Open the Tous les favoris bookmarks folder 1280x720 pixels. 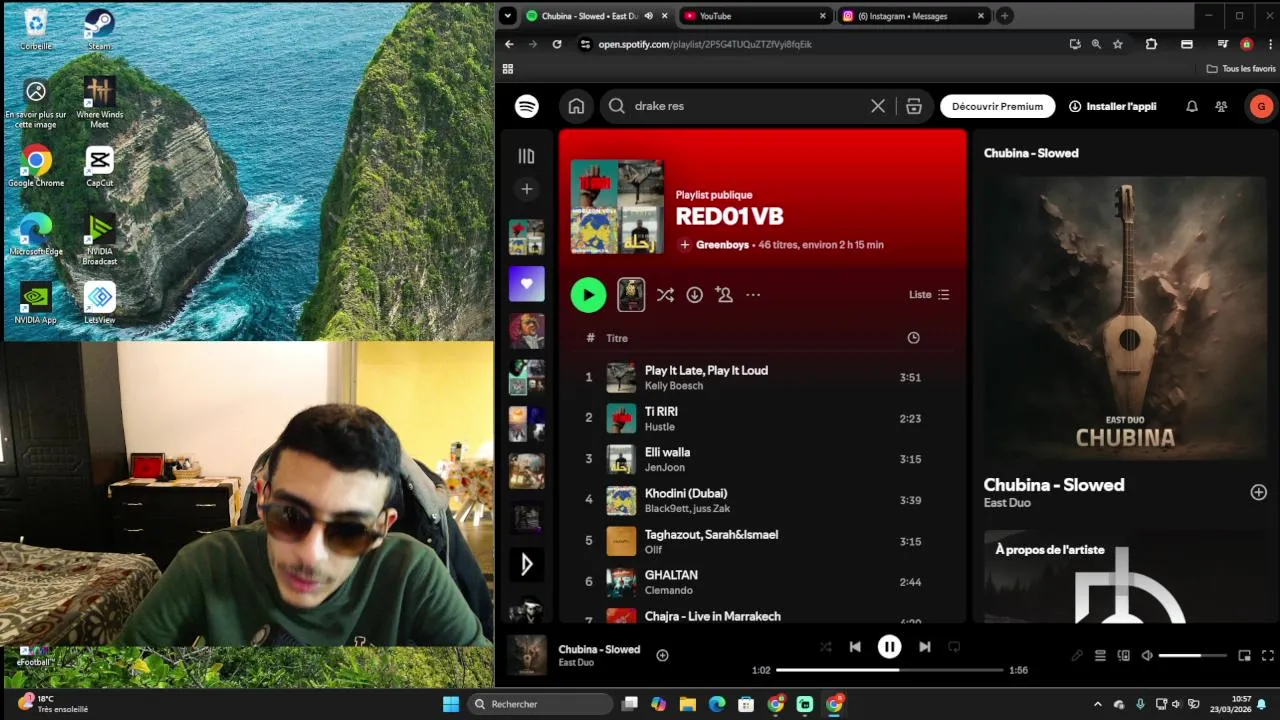click(x=1241, y=69)
